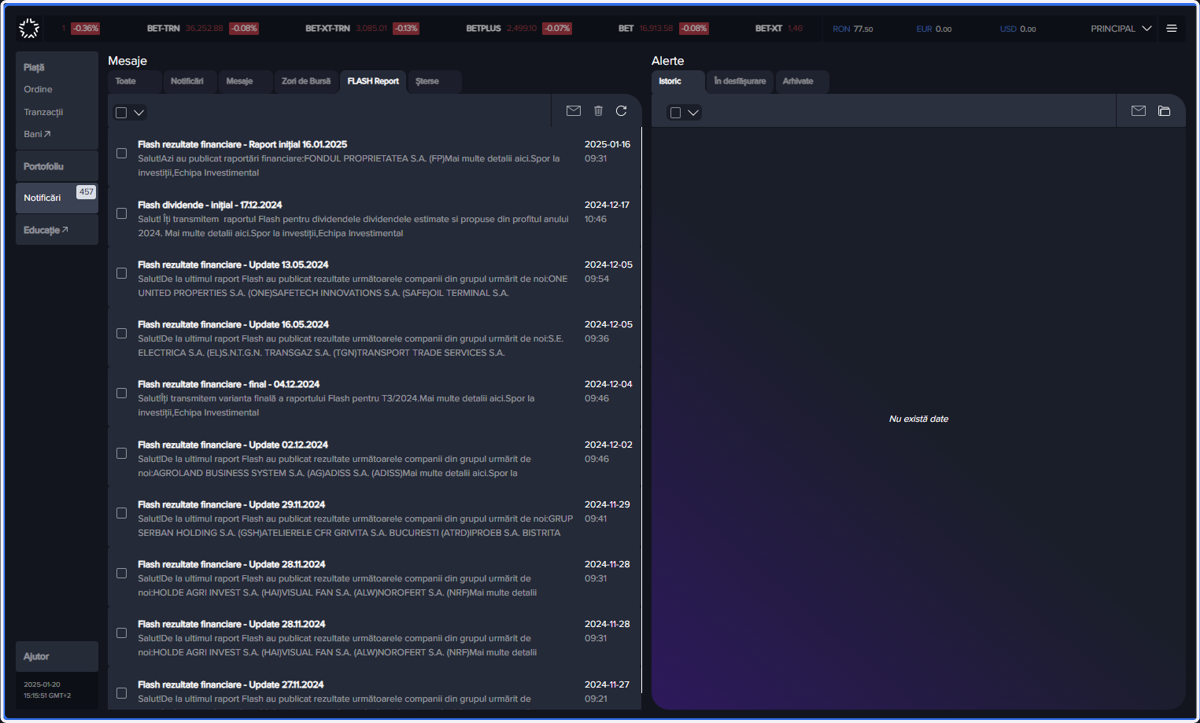
Task: Go to Ordine in the sidebar
Action: tap(38, 90)
